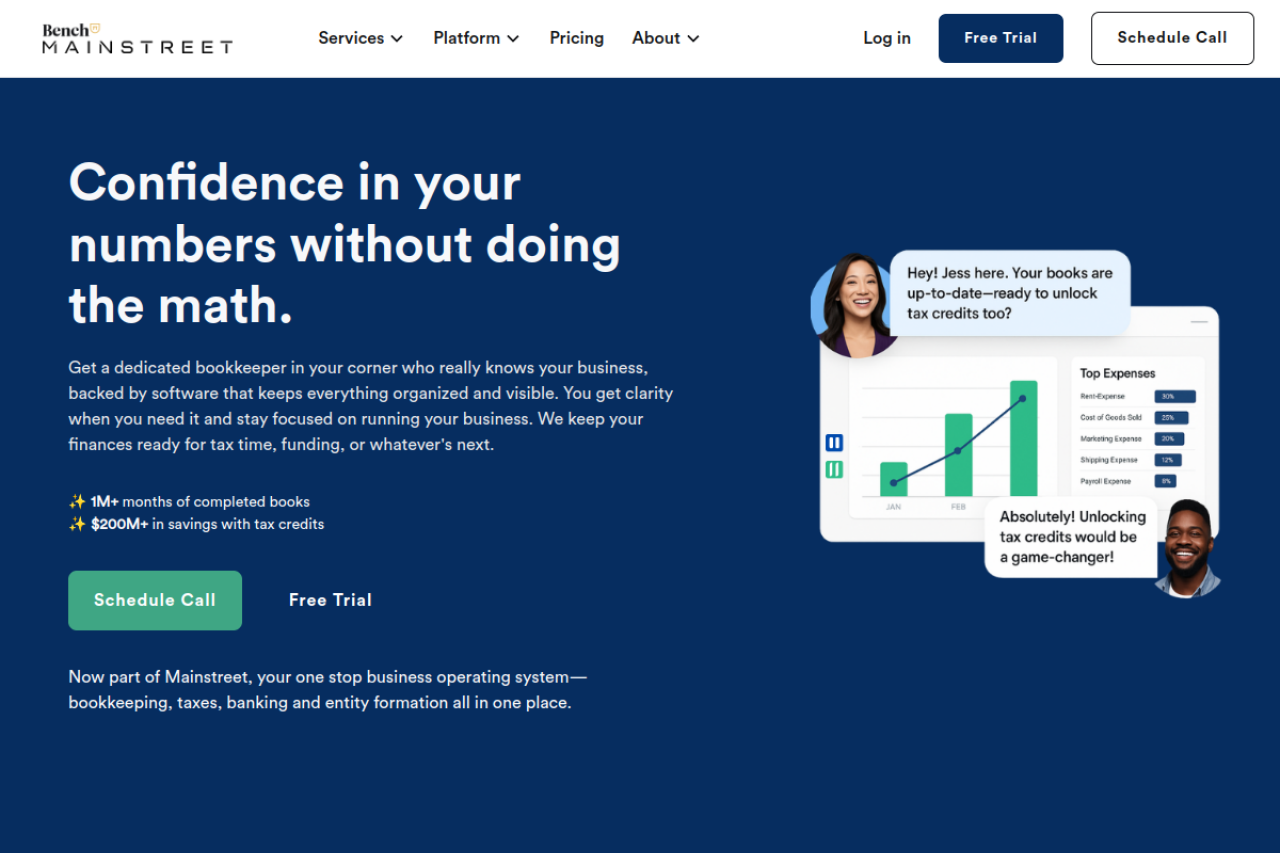This screenshot has width=1280, height=853.
Task: Click the Free Trial link beside green button
Action: point(331,600)
